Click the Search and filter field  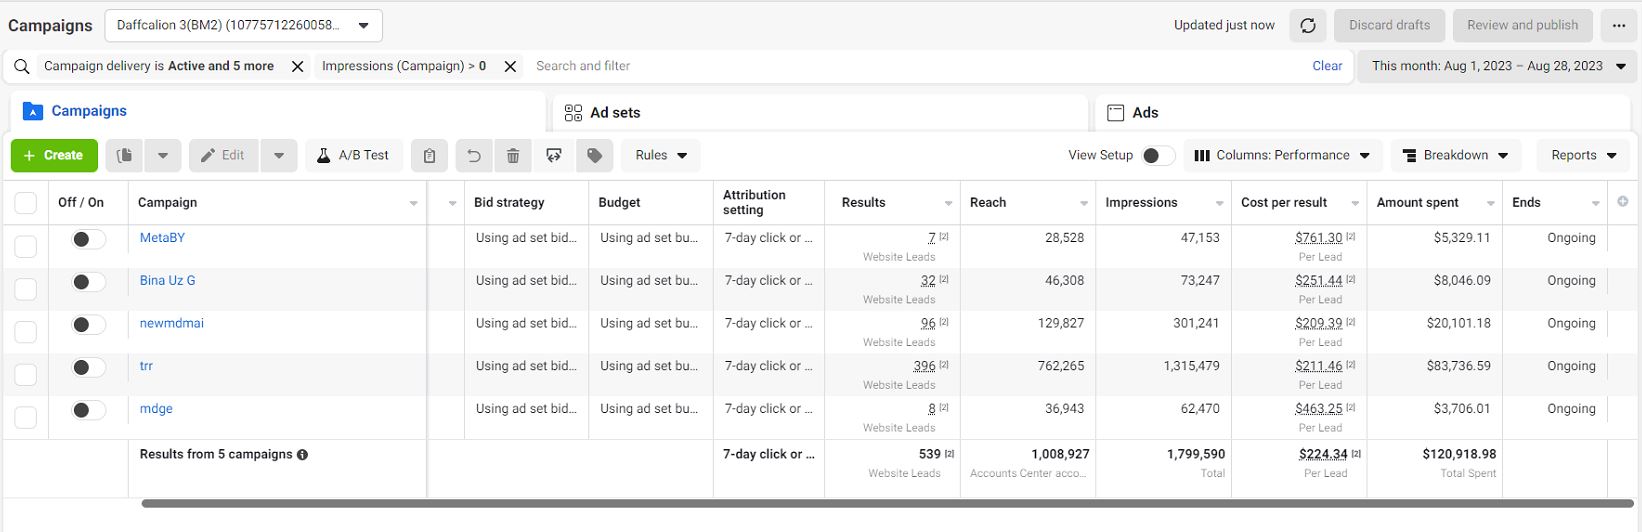(915, 66)
